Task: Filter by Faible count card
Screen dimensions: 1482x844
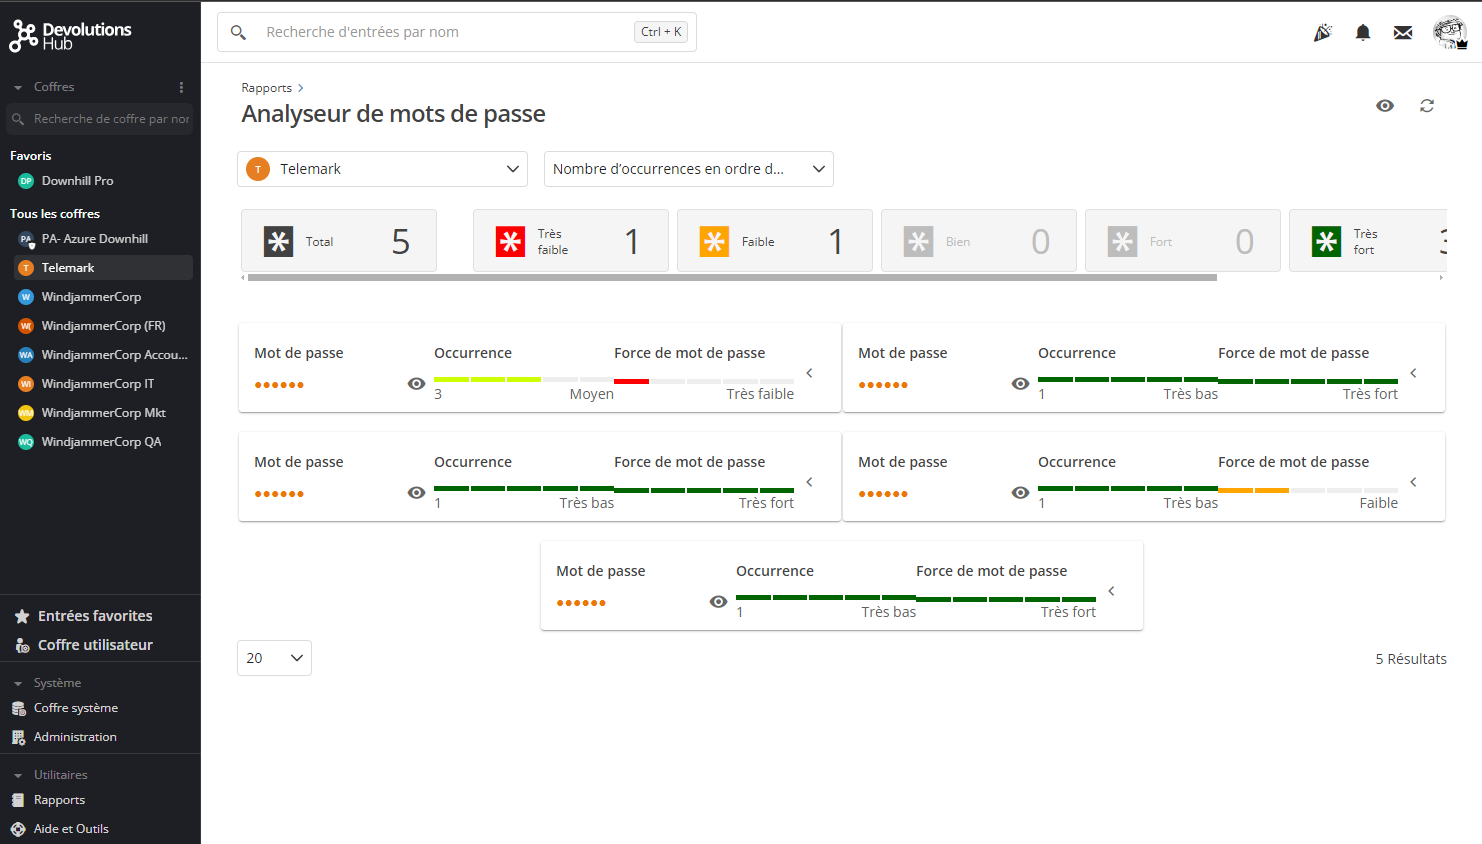Action: click(775, 241)
